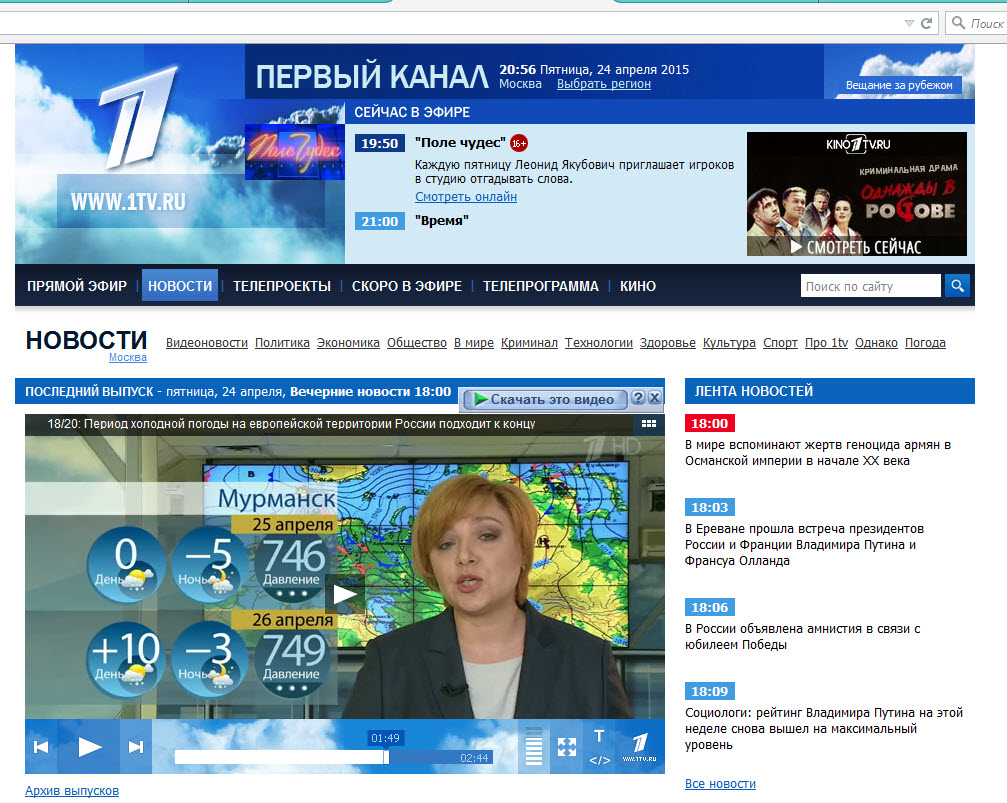Open 'Культура' news category
The height and width of the screenshot is (803, 1007).
[729, 343]
